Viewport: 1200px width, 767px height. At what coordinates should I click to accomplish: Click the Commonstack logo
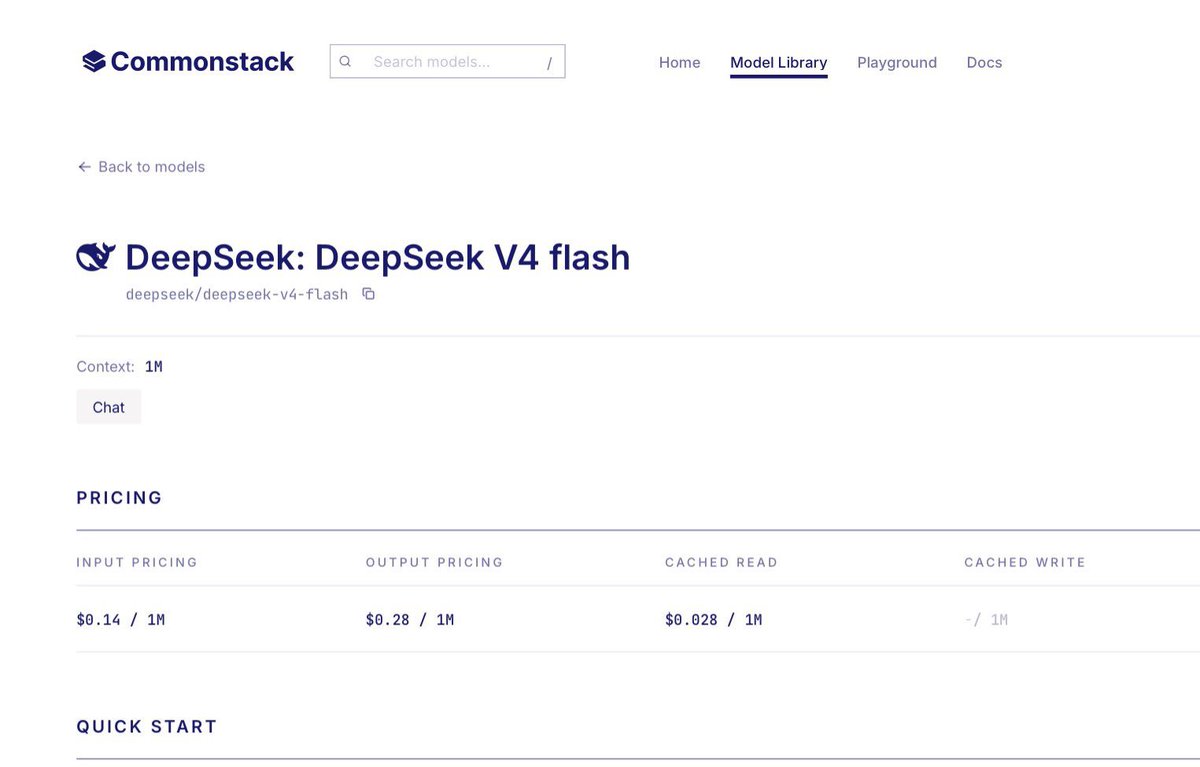click(x=188, y=62)
